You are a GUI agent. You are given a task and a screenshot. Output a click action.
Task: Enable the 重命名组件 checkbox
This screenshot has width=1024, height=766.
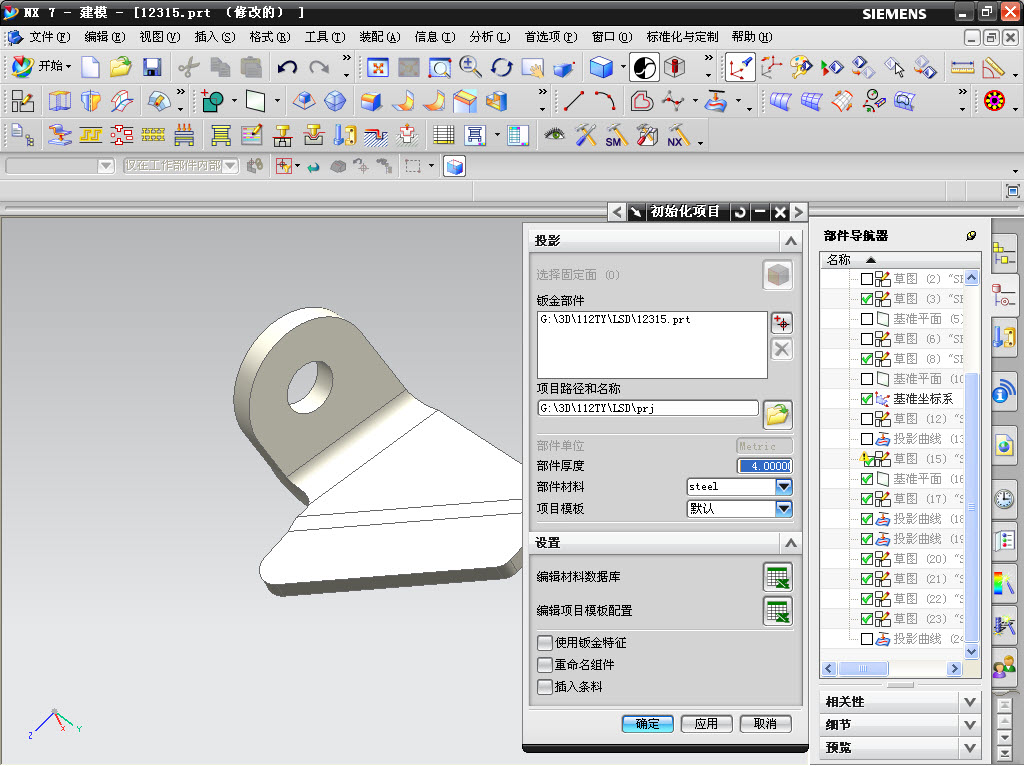coord(545,665)
